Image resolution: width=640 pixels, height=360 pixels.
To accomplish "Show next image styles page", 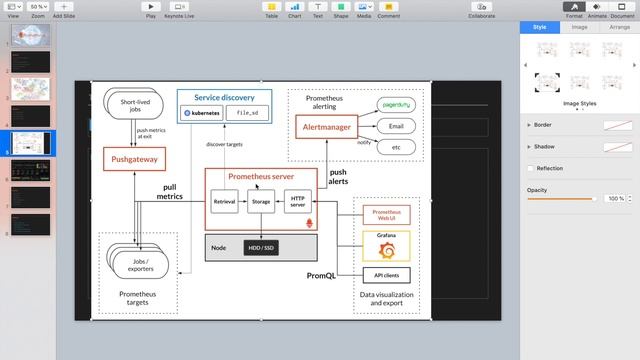I will tap(634, 65).
